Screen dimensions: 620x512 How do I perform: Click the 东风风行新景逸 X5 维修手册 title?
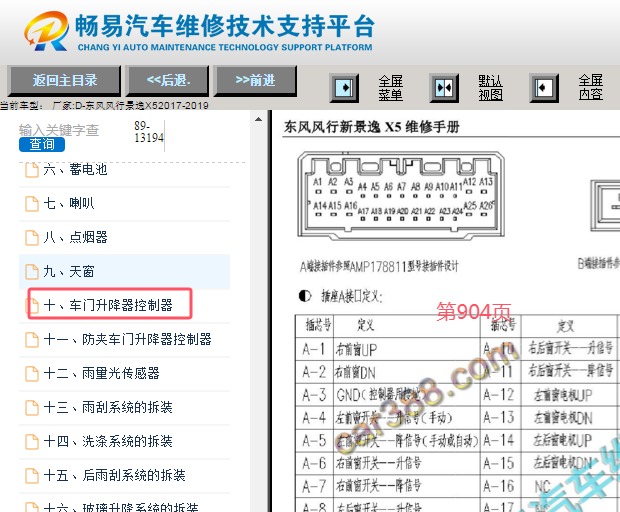click(372, 127)
